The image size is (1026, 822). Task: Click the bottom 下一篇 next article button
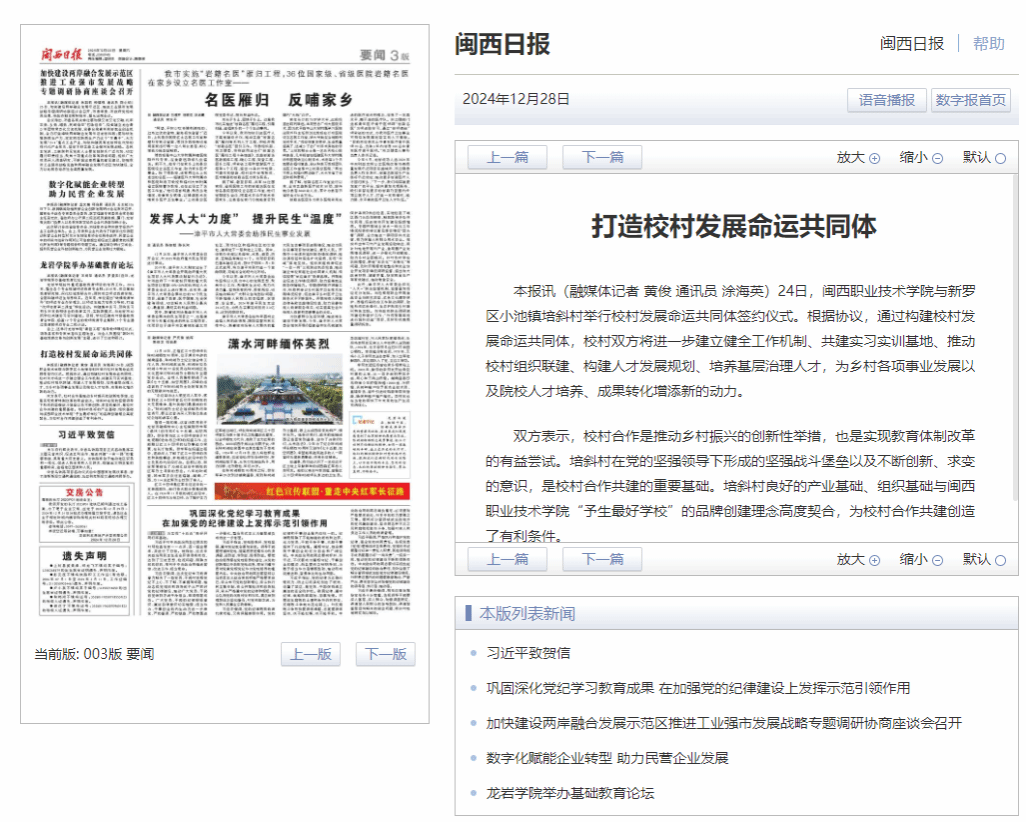pyautogui.click(x=602, y=559)
